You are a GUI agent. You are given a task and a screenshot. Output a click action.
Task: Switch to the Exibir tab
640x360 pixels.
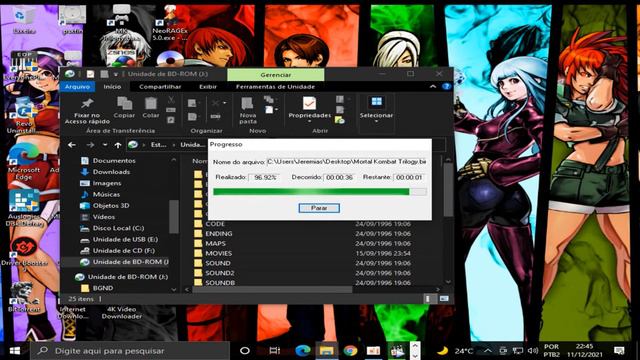[208, 87]
